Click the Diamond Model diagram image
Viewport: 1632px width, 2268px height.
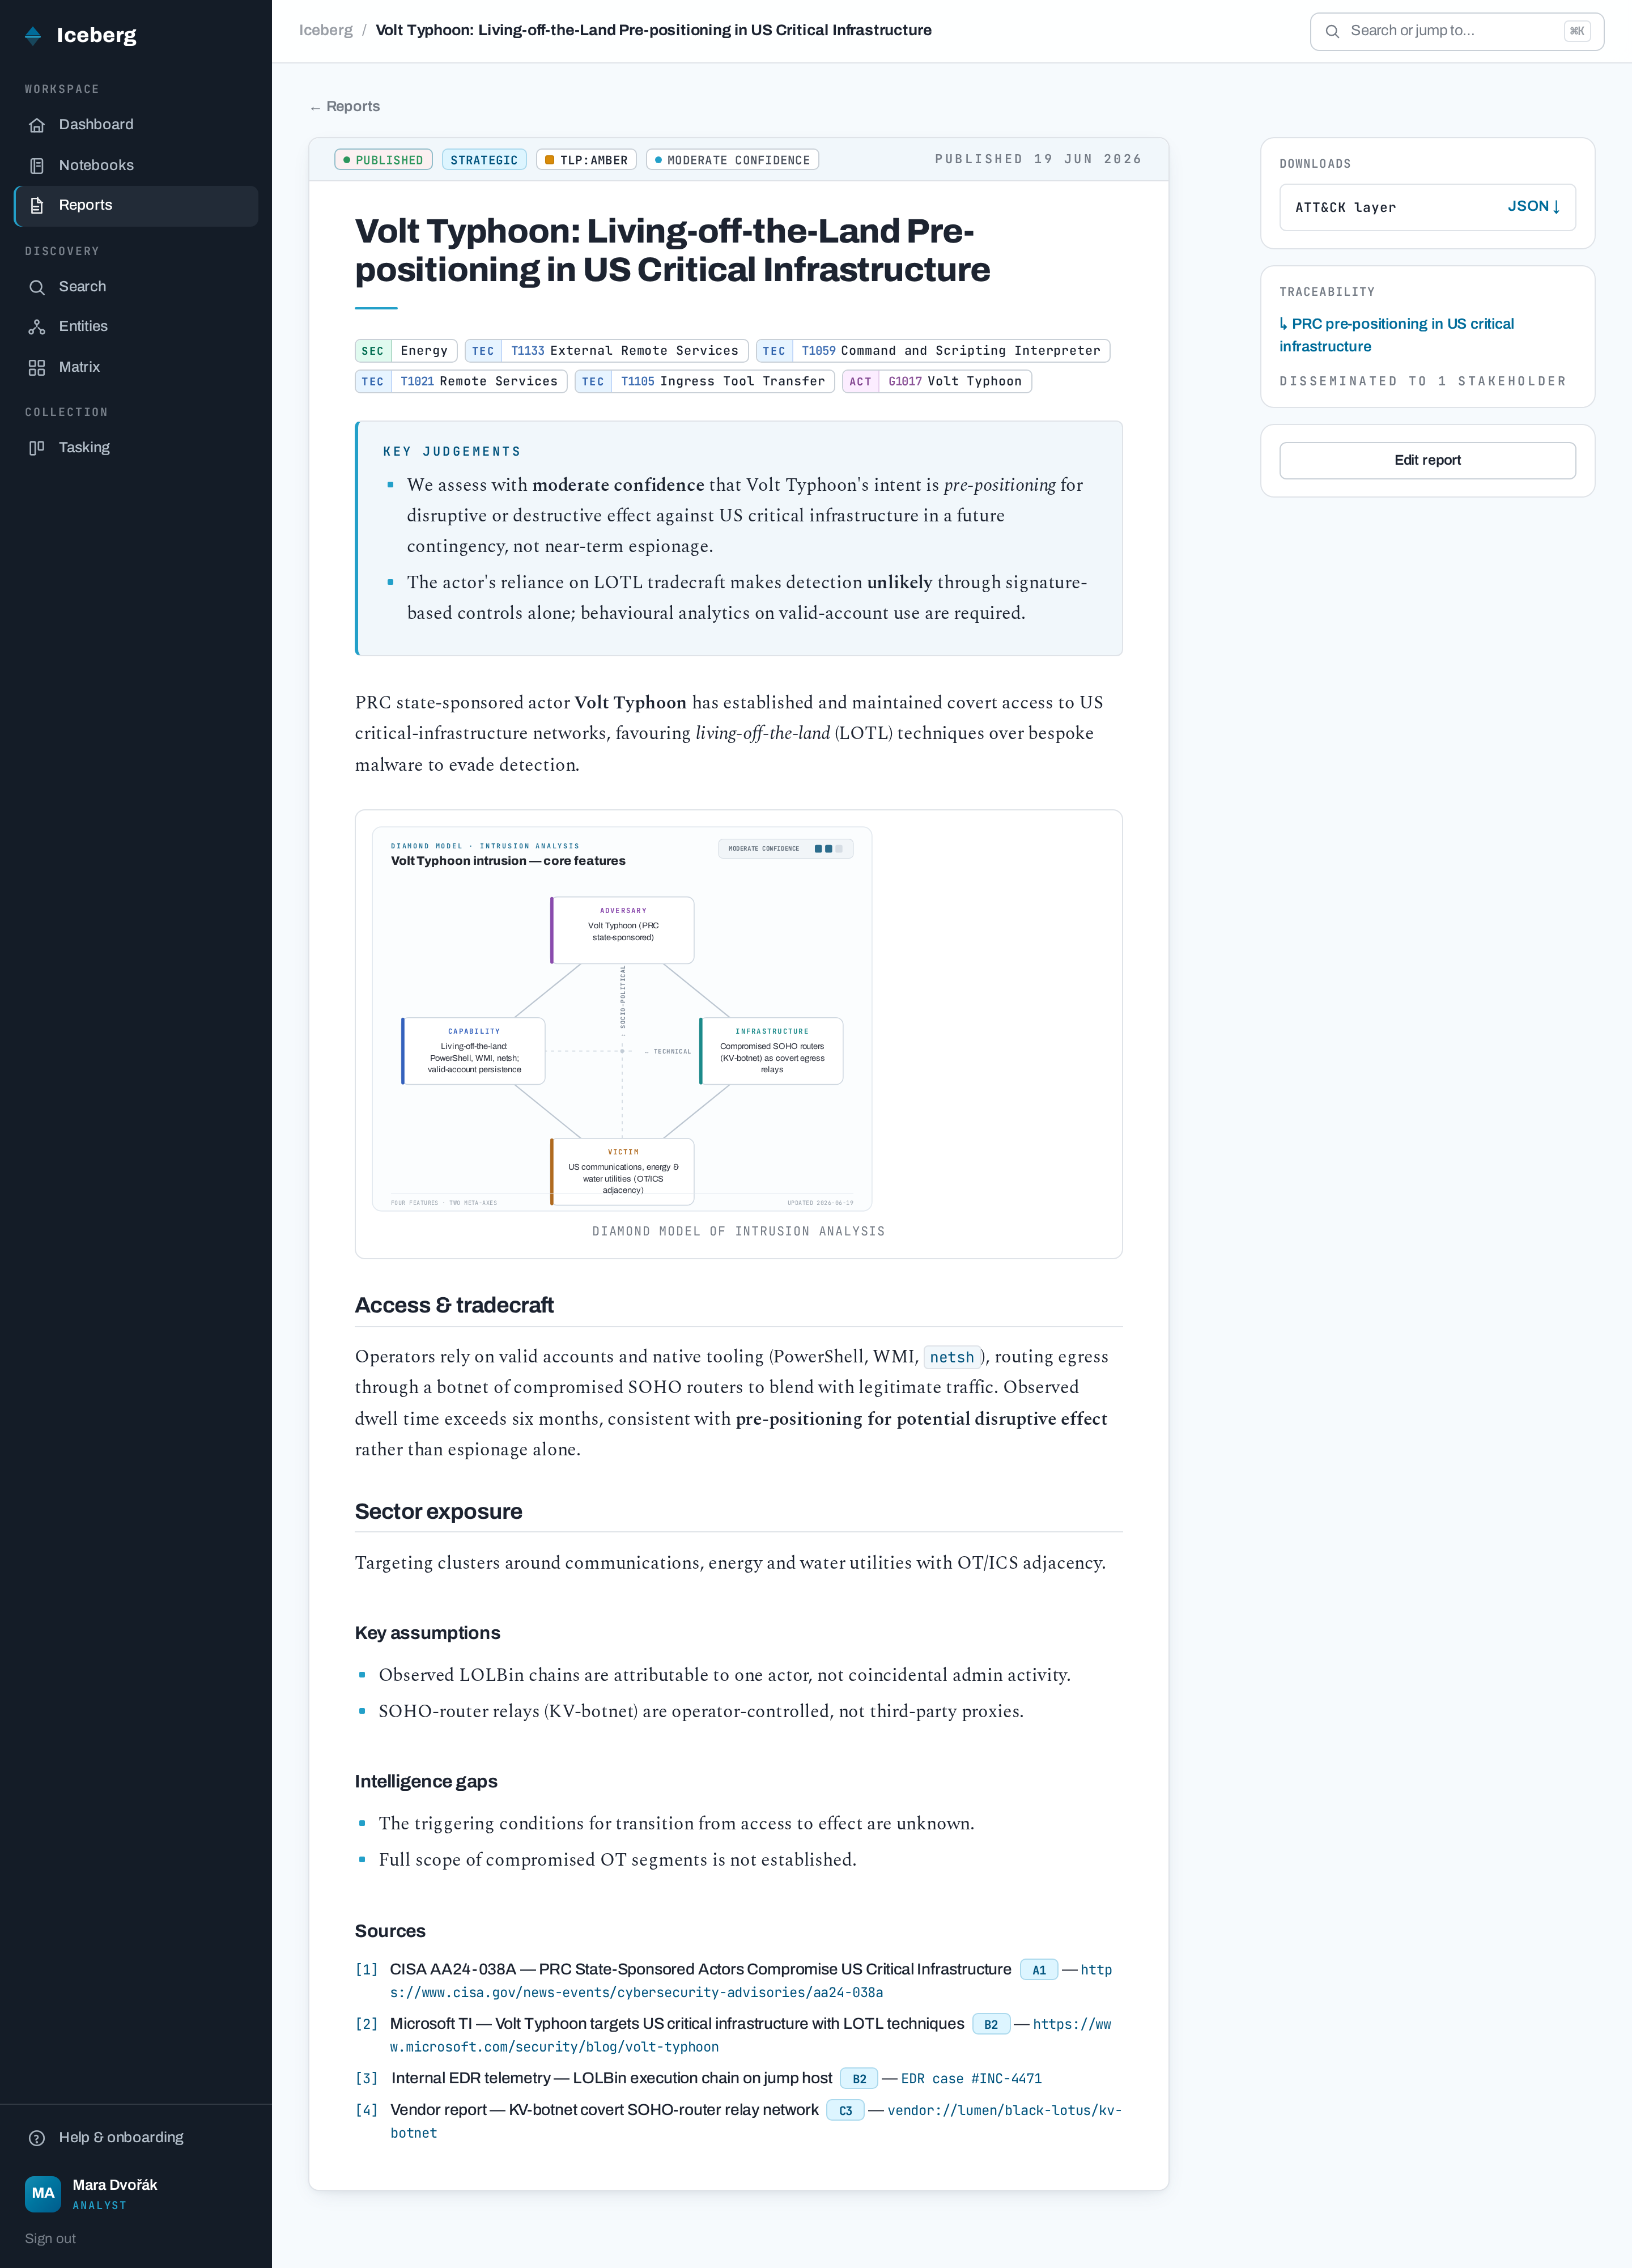(622, 1019)
